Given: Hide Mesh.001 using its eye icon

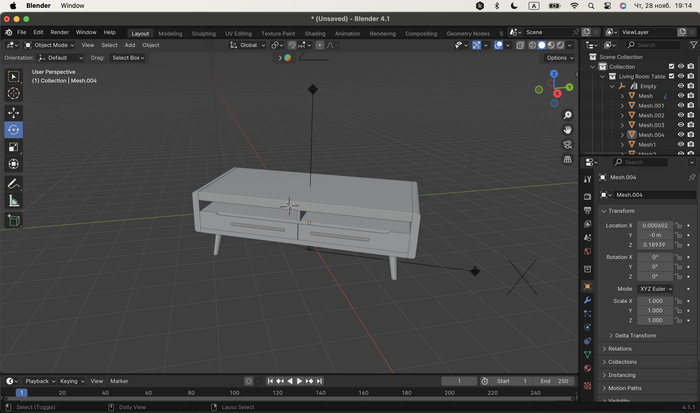Looking at the screenshot, I should [681, 106].
